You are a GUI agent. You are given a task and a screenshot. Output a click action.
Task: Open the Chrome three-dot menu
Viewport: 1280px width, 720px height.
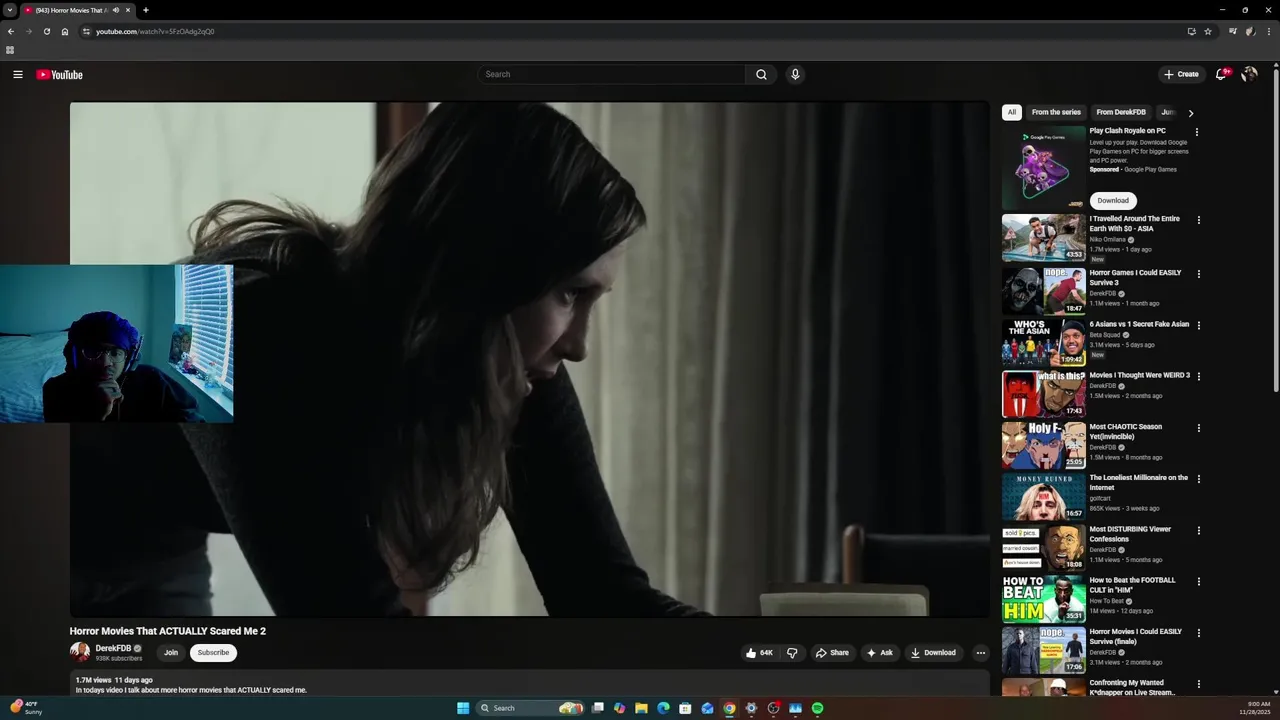point(1269,31)
